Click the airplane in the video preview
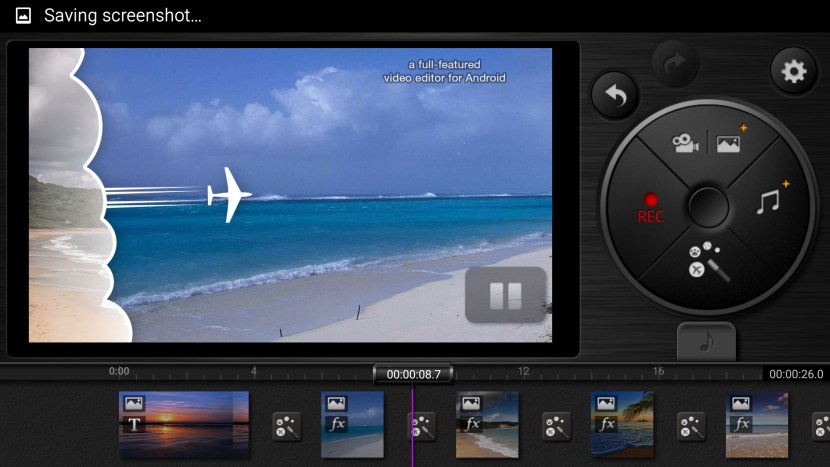Screen dimensions: 830x467 coord(228,194)
